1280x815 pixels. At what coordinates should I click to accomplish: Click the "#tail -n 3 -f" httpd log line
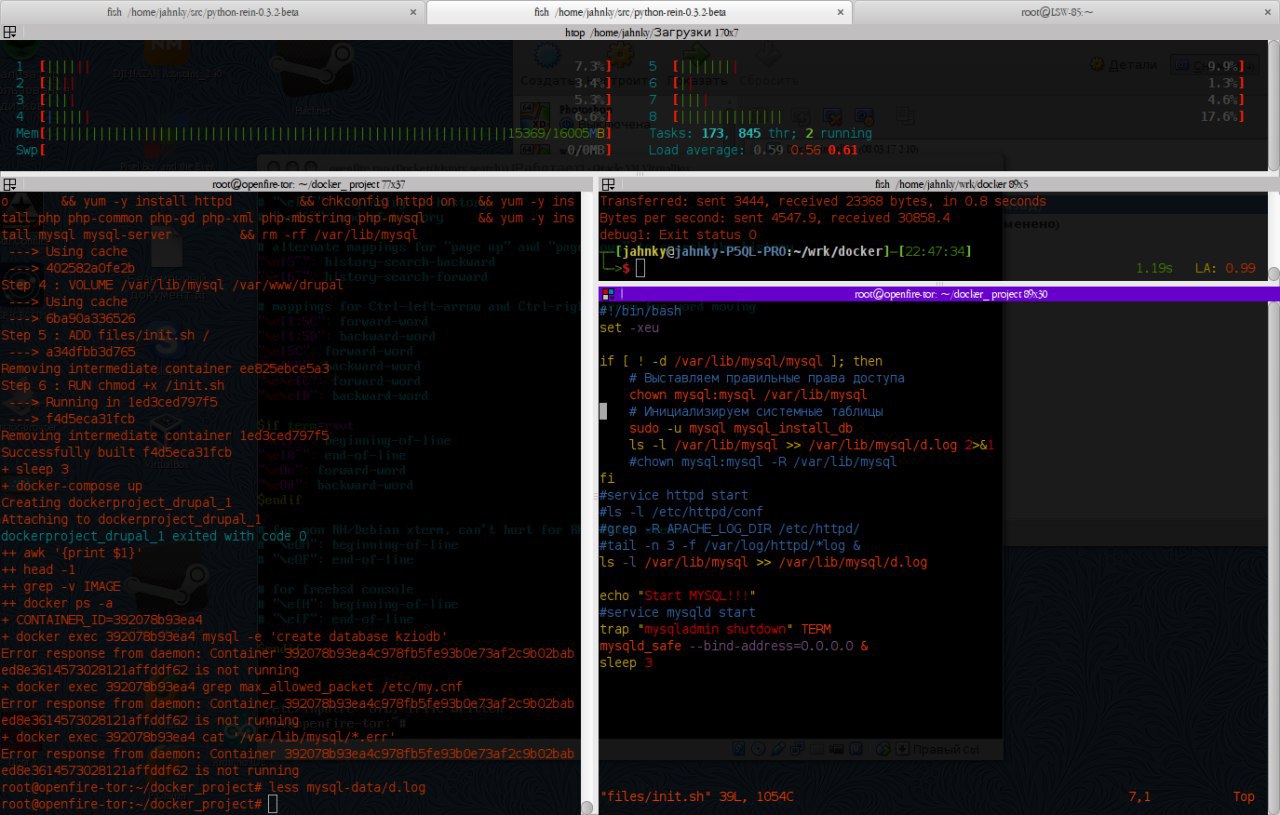click(730, 545)
